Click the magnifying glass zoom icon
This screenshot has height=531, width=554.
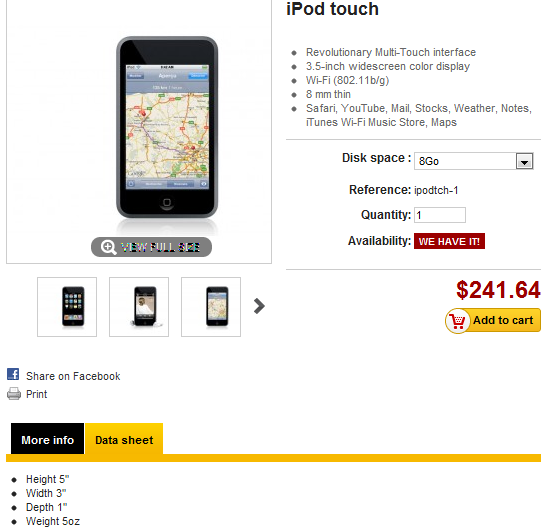pyautogui.click(x=108, y=247)
